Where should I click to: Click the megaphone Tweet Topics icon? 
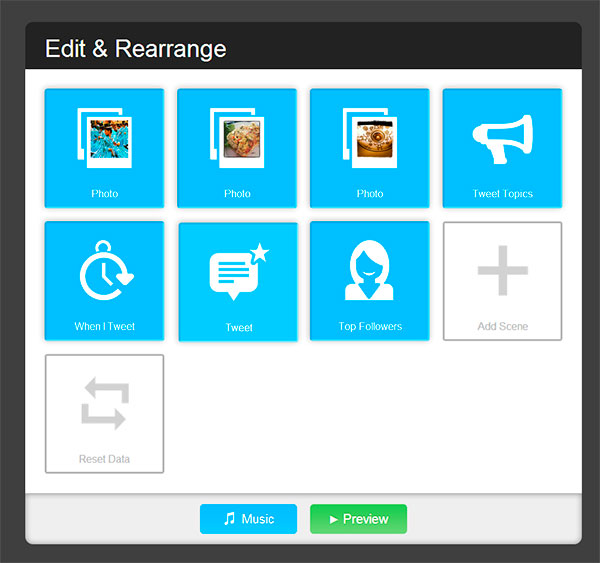502,139
